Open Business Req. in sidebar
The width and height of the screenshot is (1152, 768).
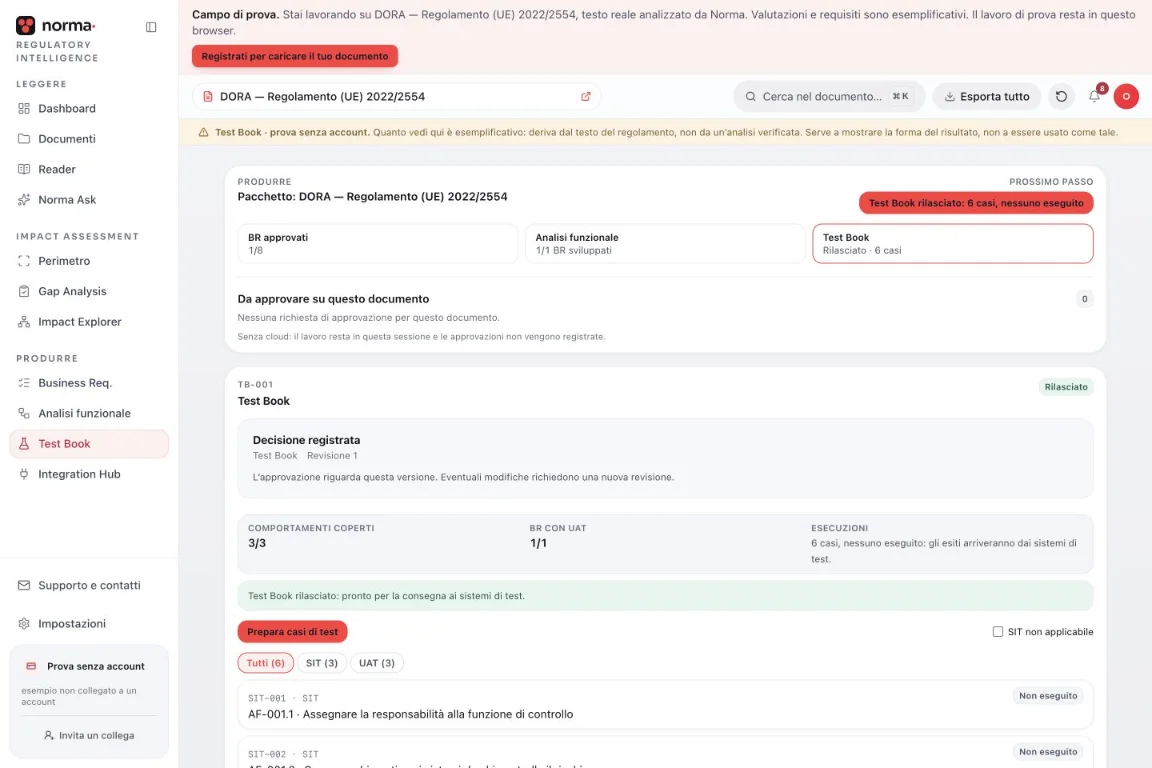point(89,383)
